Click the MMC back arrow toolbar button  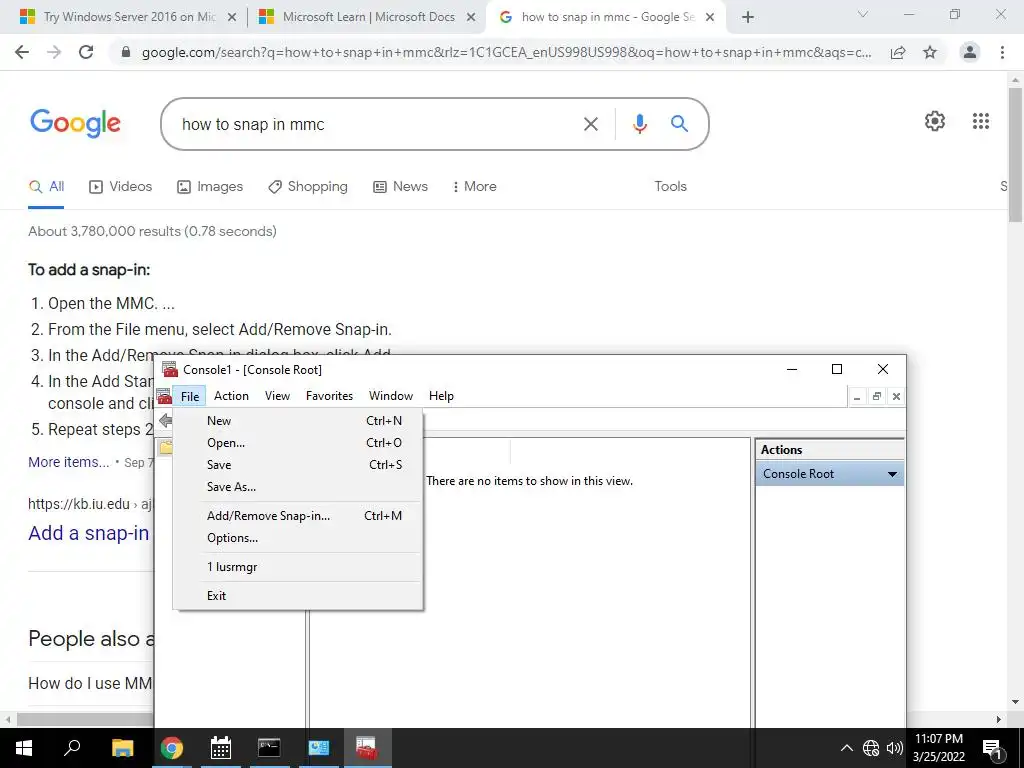tap(166, 421)
